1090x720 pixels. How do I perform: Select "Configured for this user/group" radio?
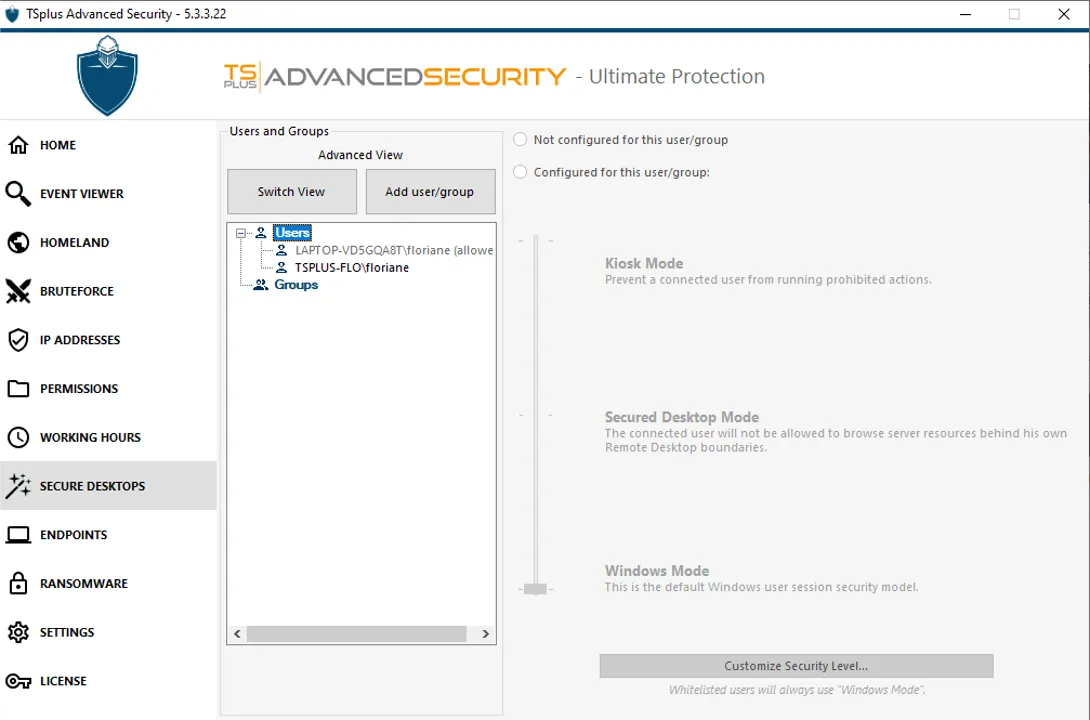pos(520,172)
